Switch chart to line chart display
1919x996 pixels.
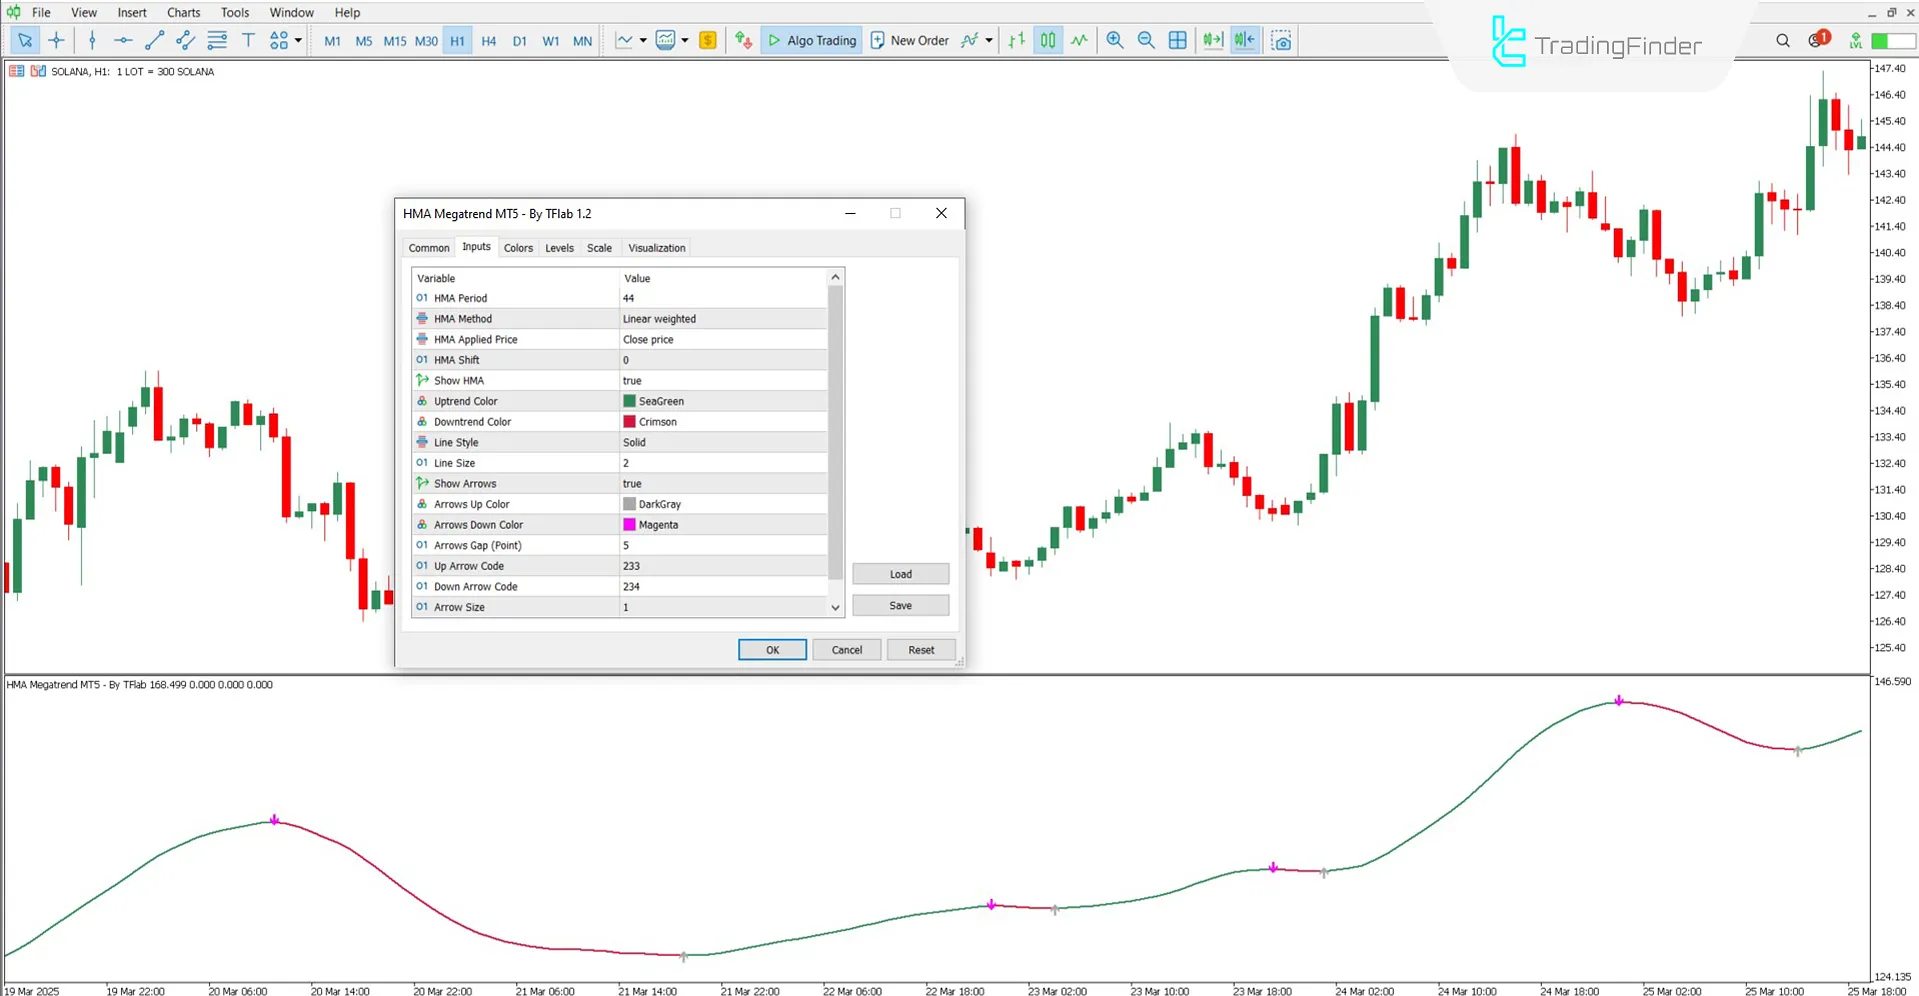point(1079,40)
